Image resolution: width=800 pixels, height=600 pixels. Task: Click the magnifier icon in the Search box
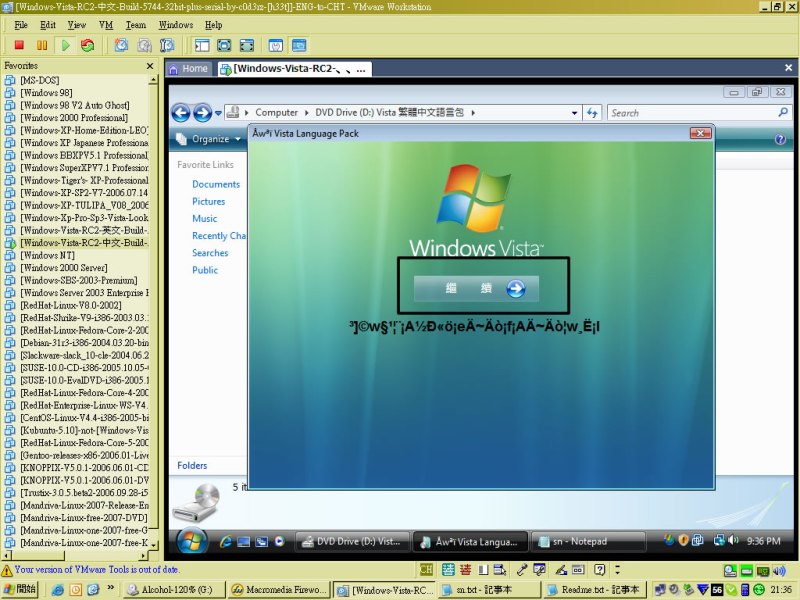pyautogui.click(x=783, y=112)
